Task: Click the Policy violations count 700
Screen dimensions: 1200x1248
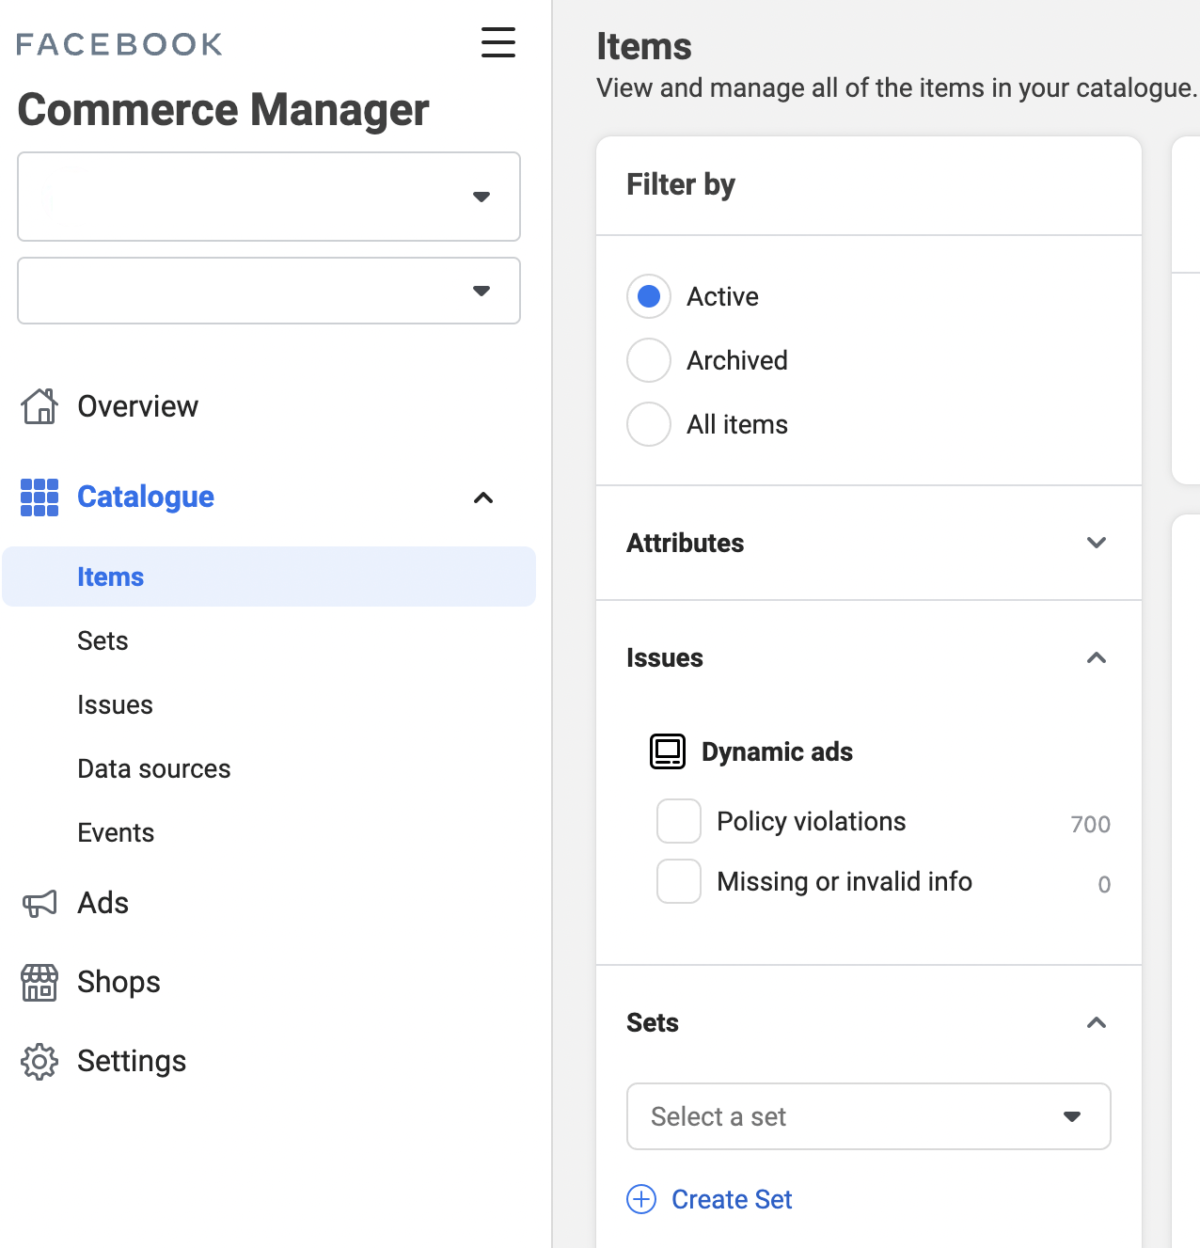Action: click(1090, 824)
